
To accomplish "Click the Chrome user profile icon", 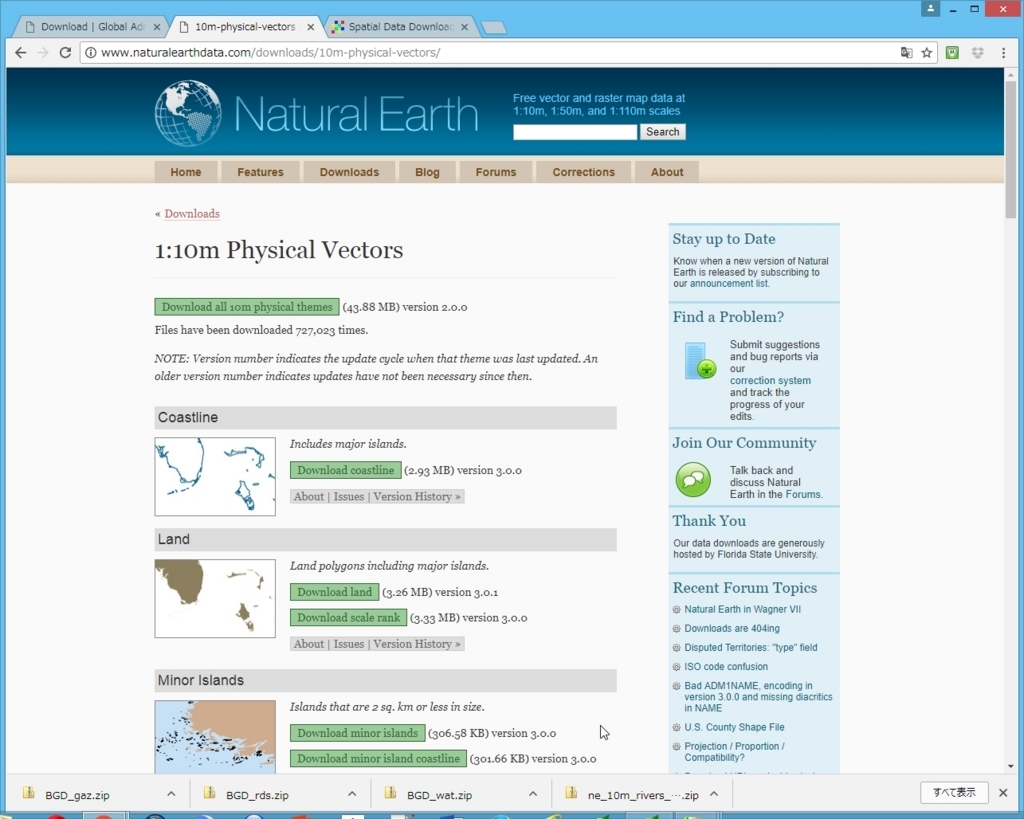I will 930,8.
